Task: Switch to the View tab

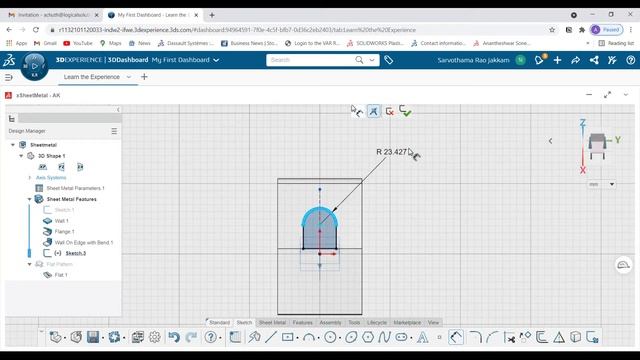Action: click(x=433, y=322)
